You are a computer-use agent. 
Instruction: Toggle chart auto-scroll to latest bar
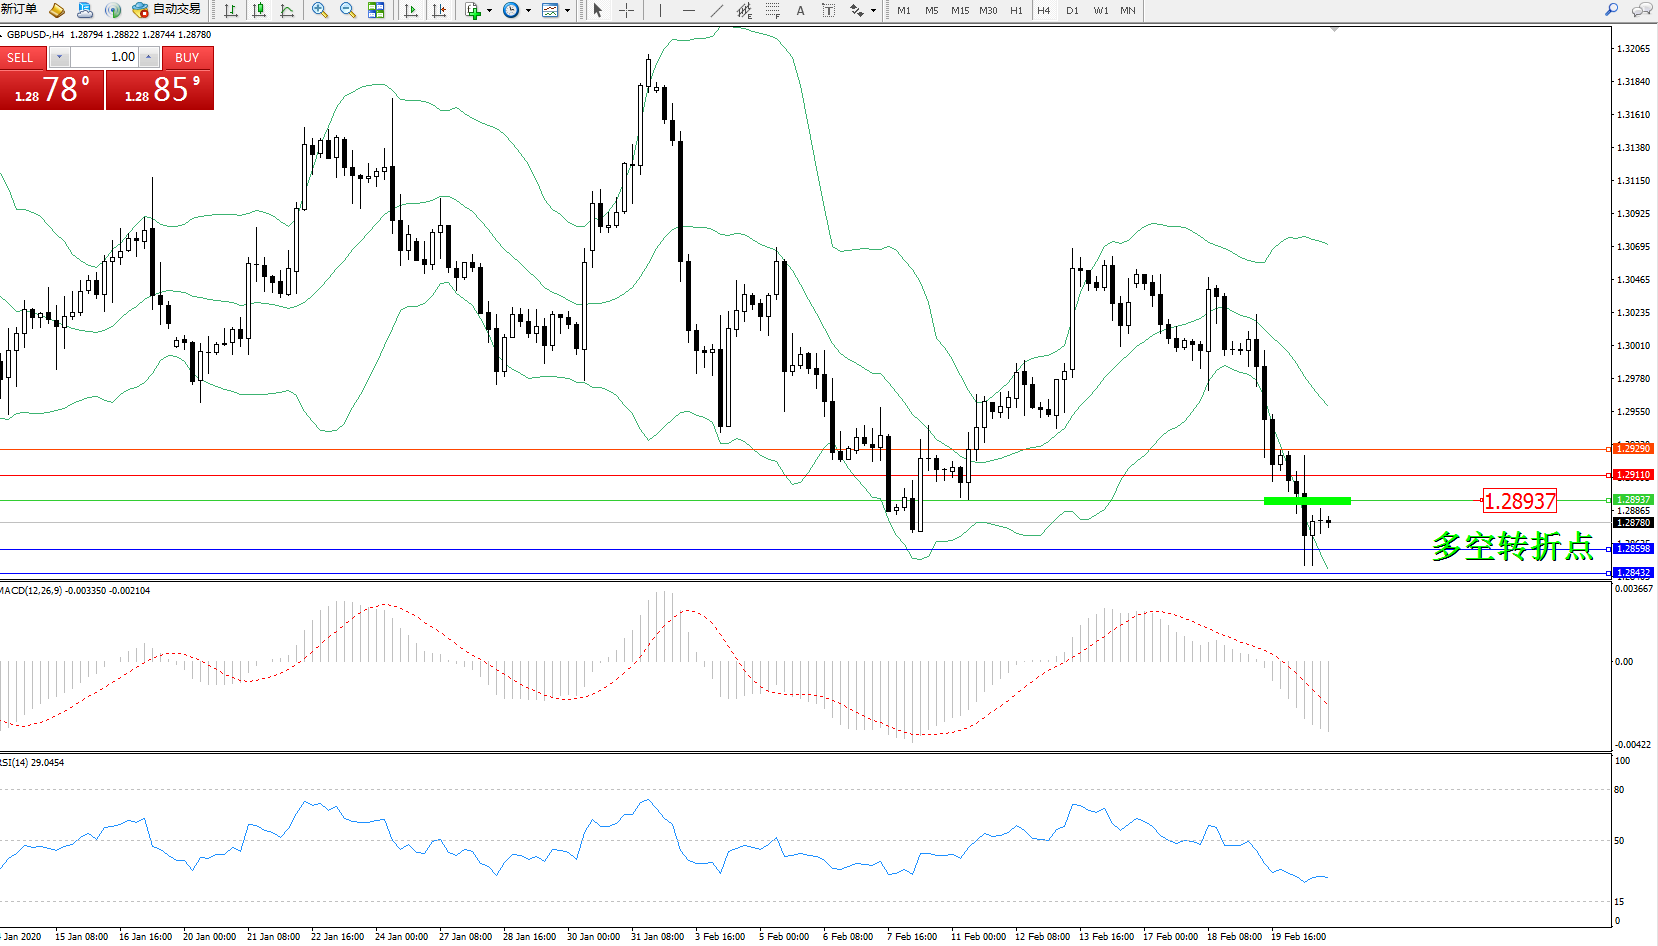tap(410, 10)
